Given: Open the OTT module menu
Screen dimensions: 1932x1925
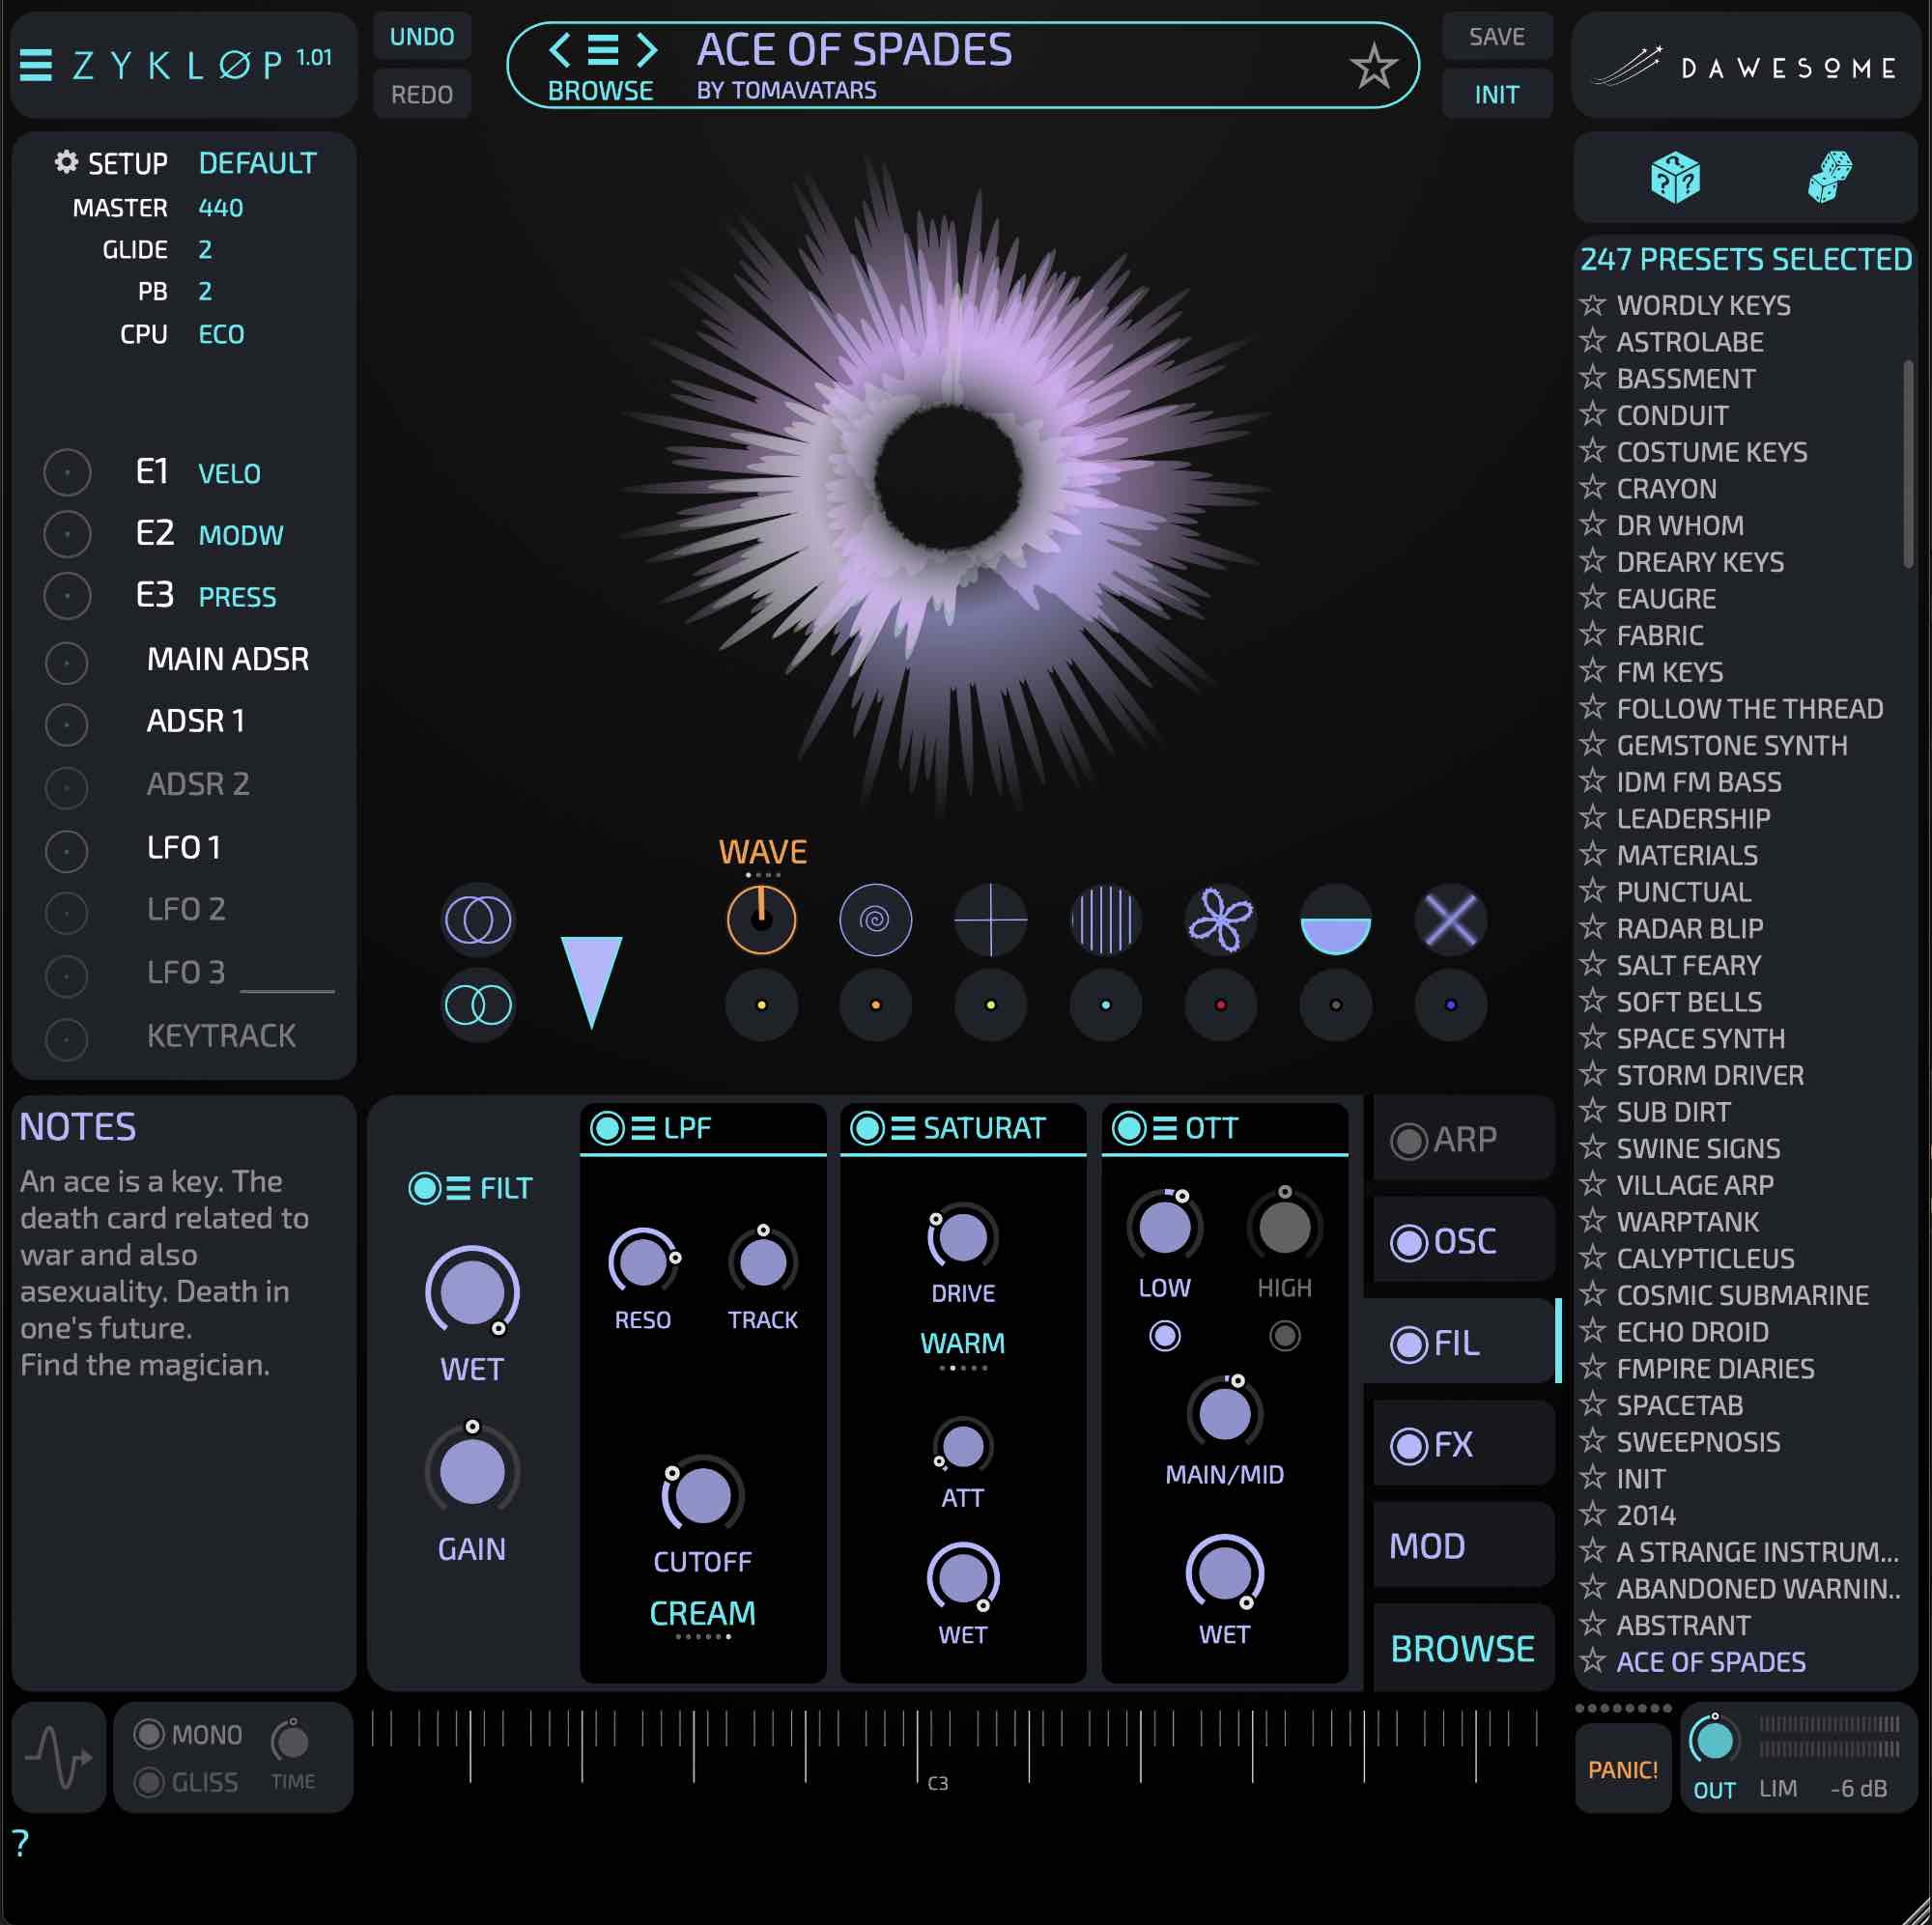Looking at the screenshot, I should coord(1165,1128).
